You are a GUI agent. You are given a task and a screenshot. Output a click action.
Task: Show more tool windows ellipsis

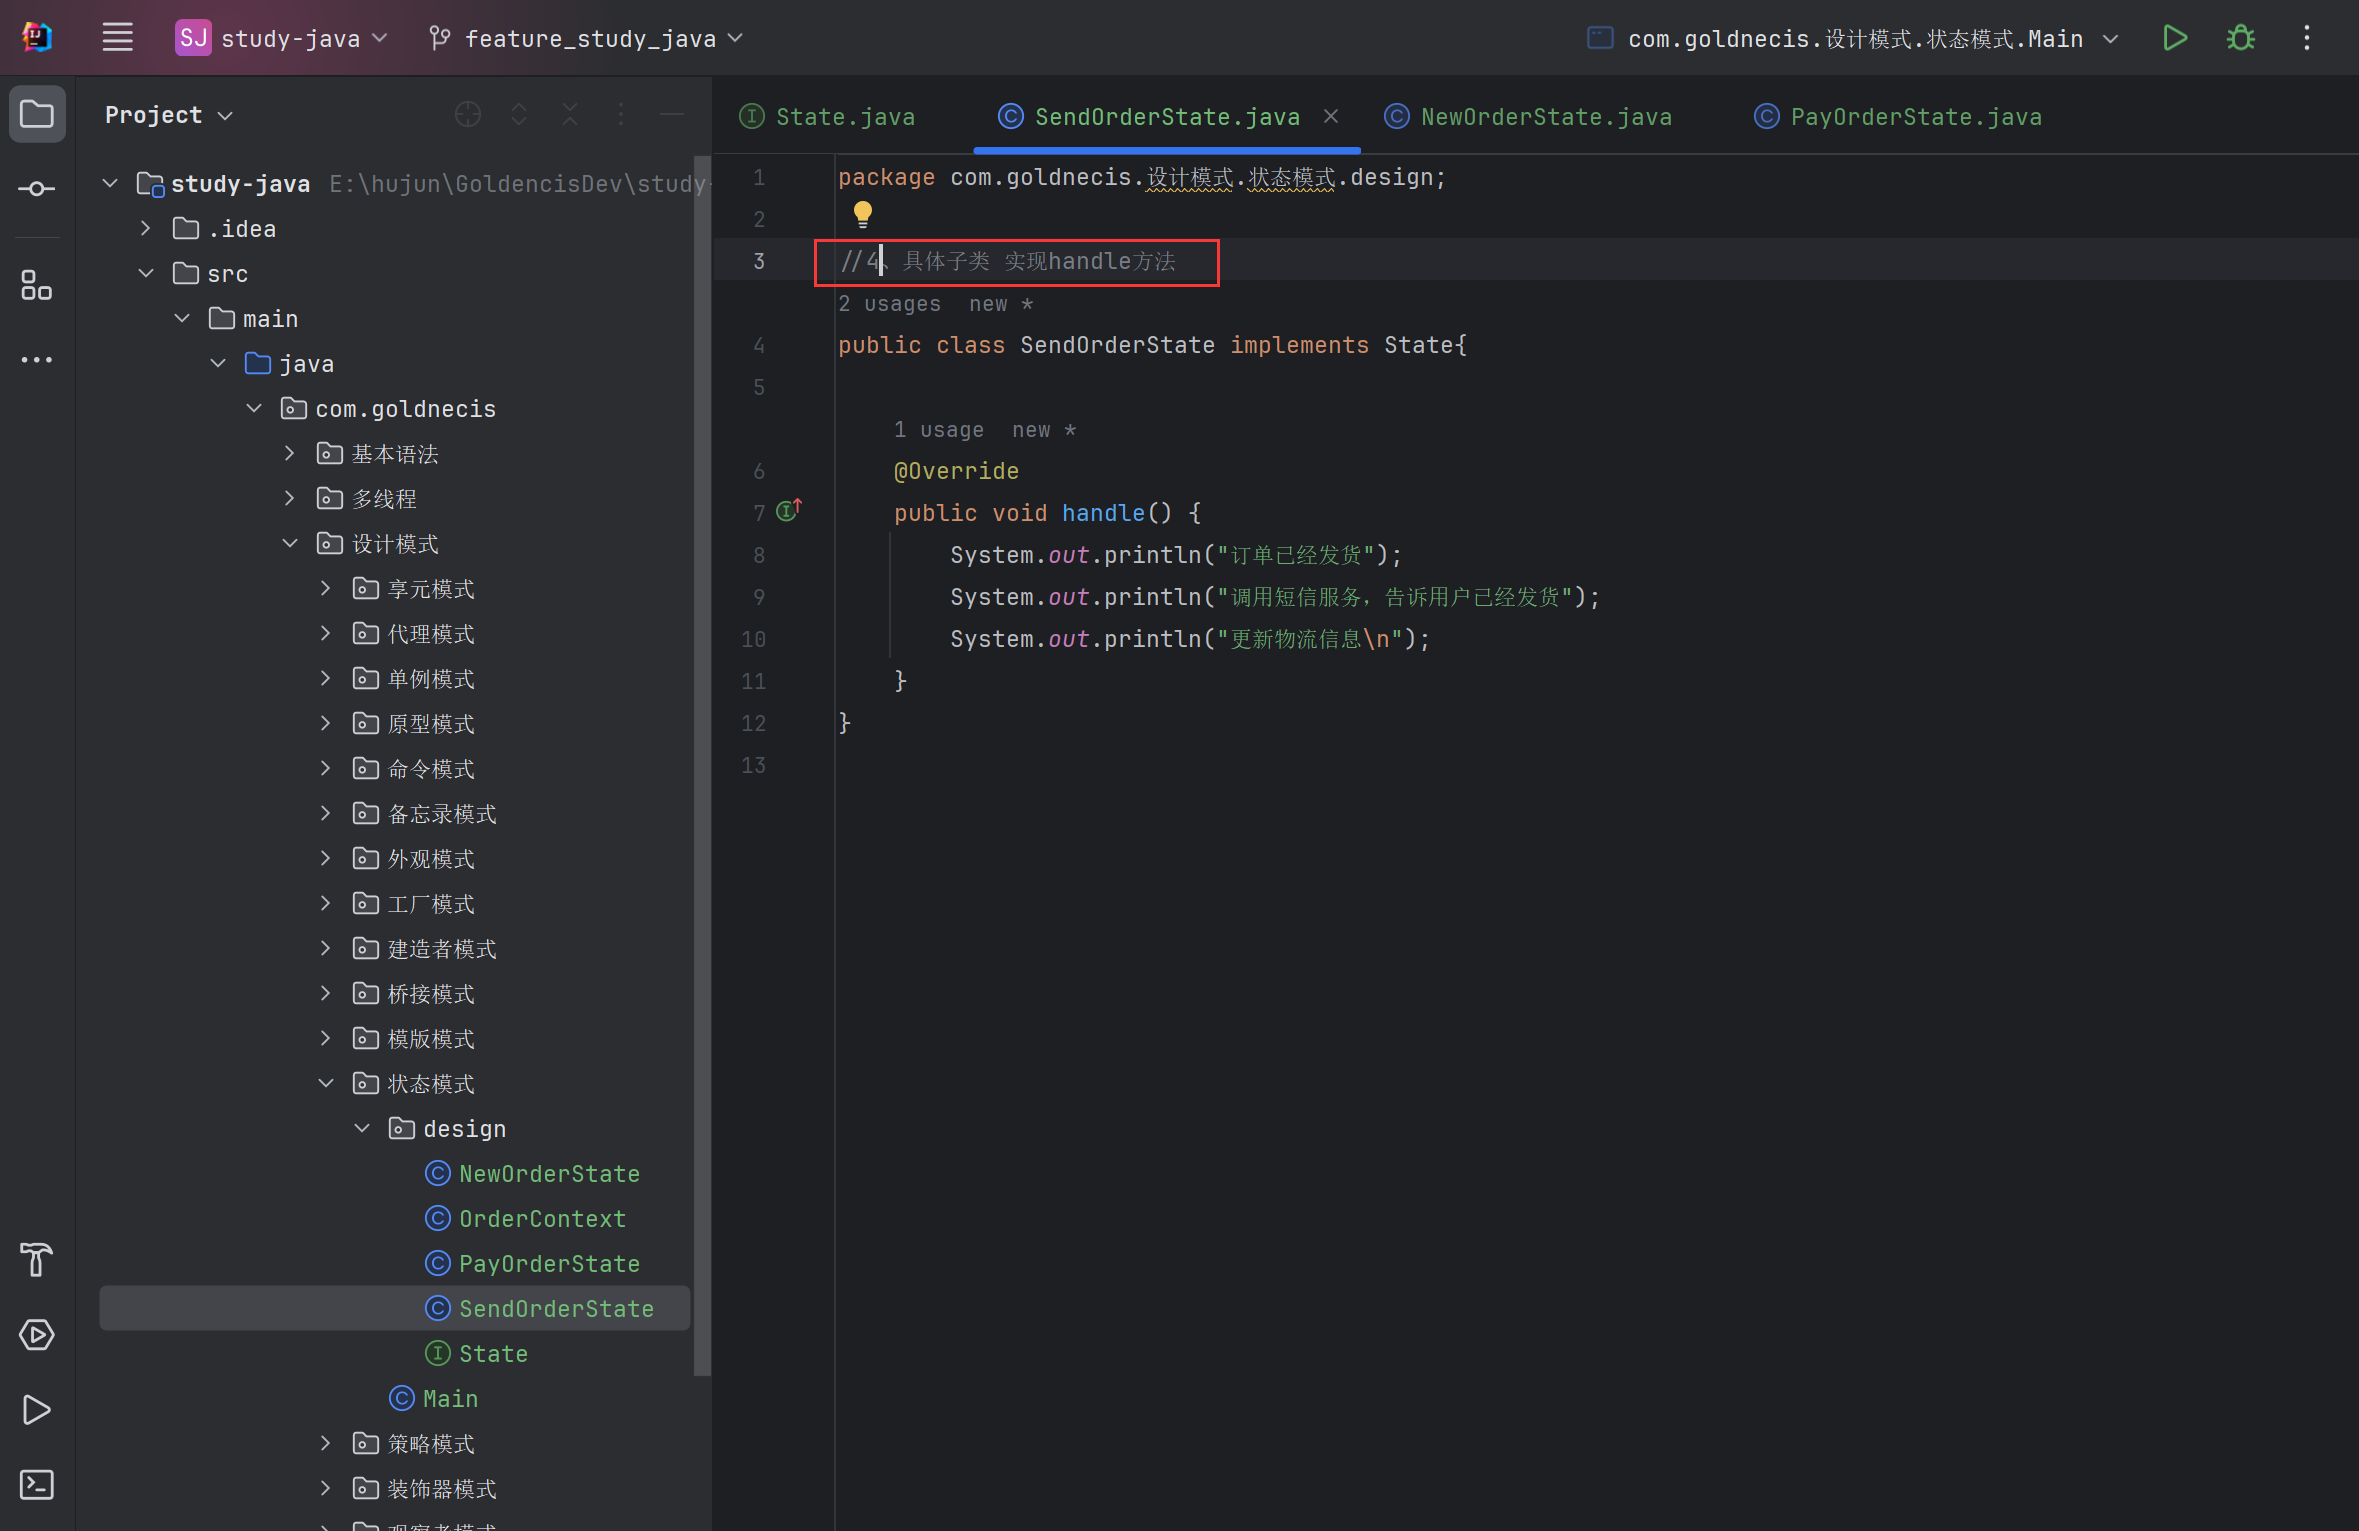(x=37, y=360)
